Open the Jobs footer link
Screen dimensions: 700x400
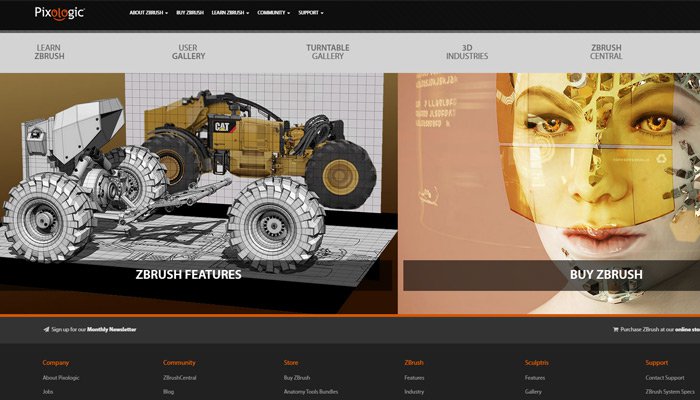pyautogui.click(x=48, y=392)
